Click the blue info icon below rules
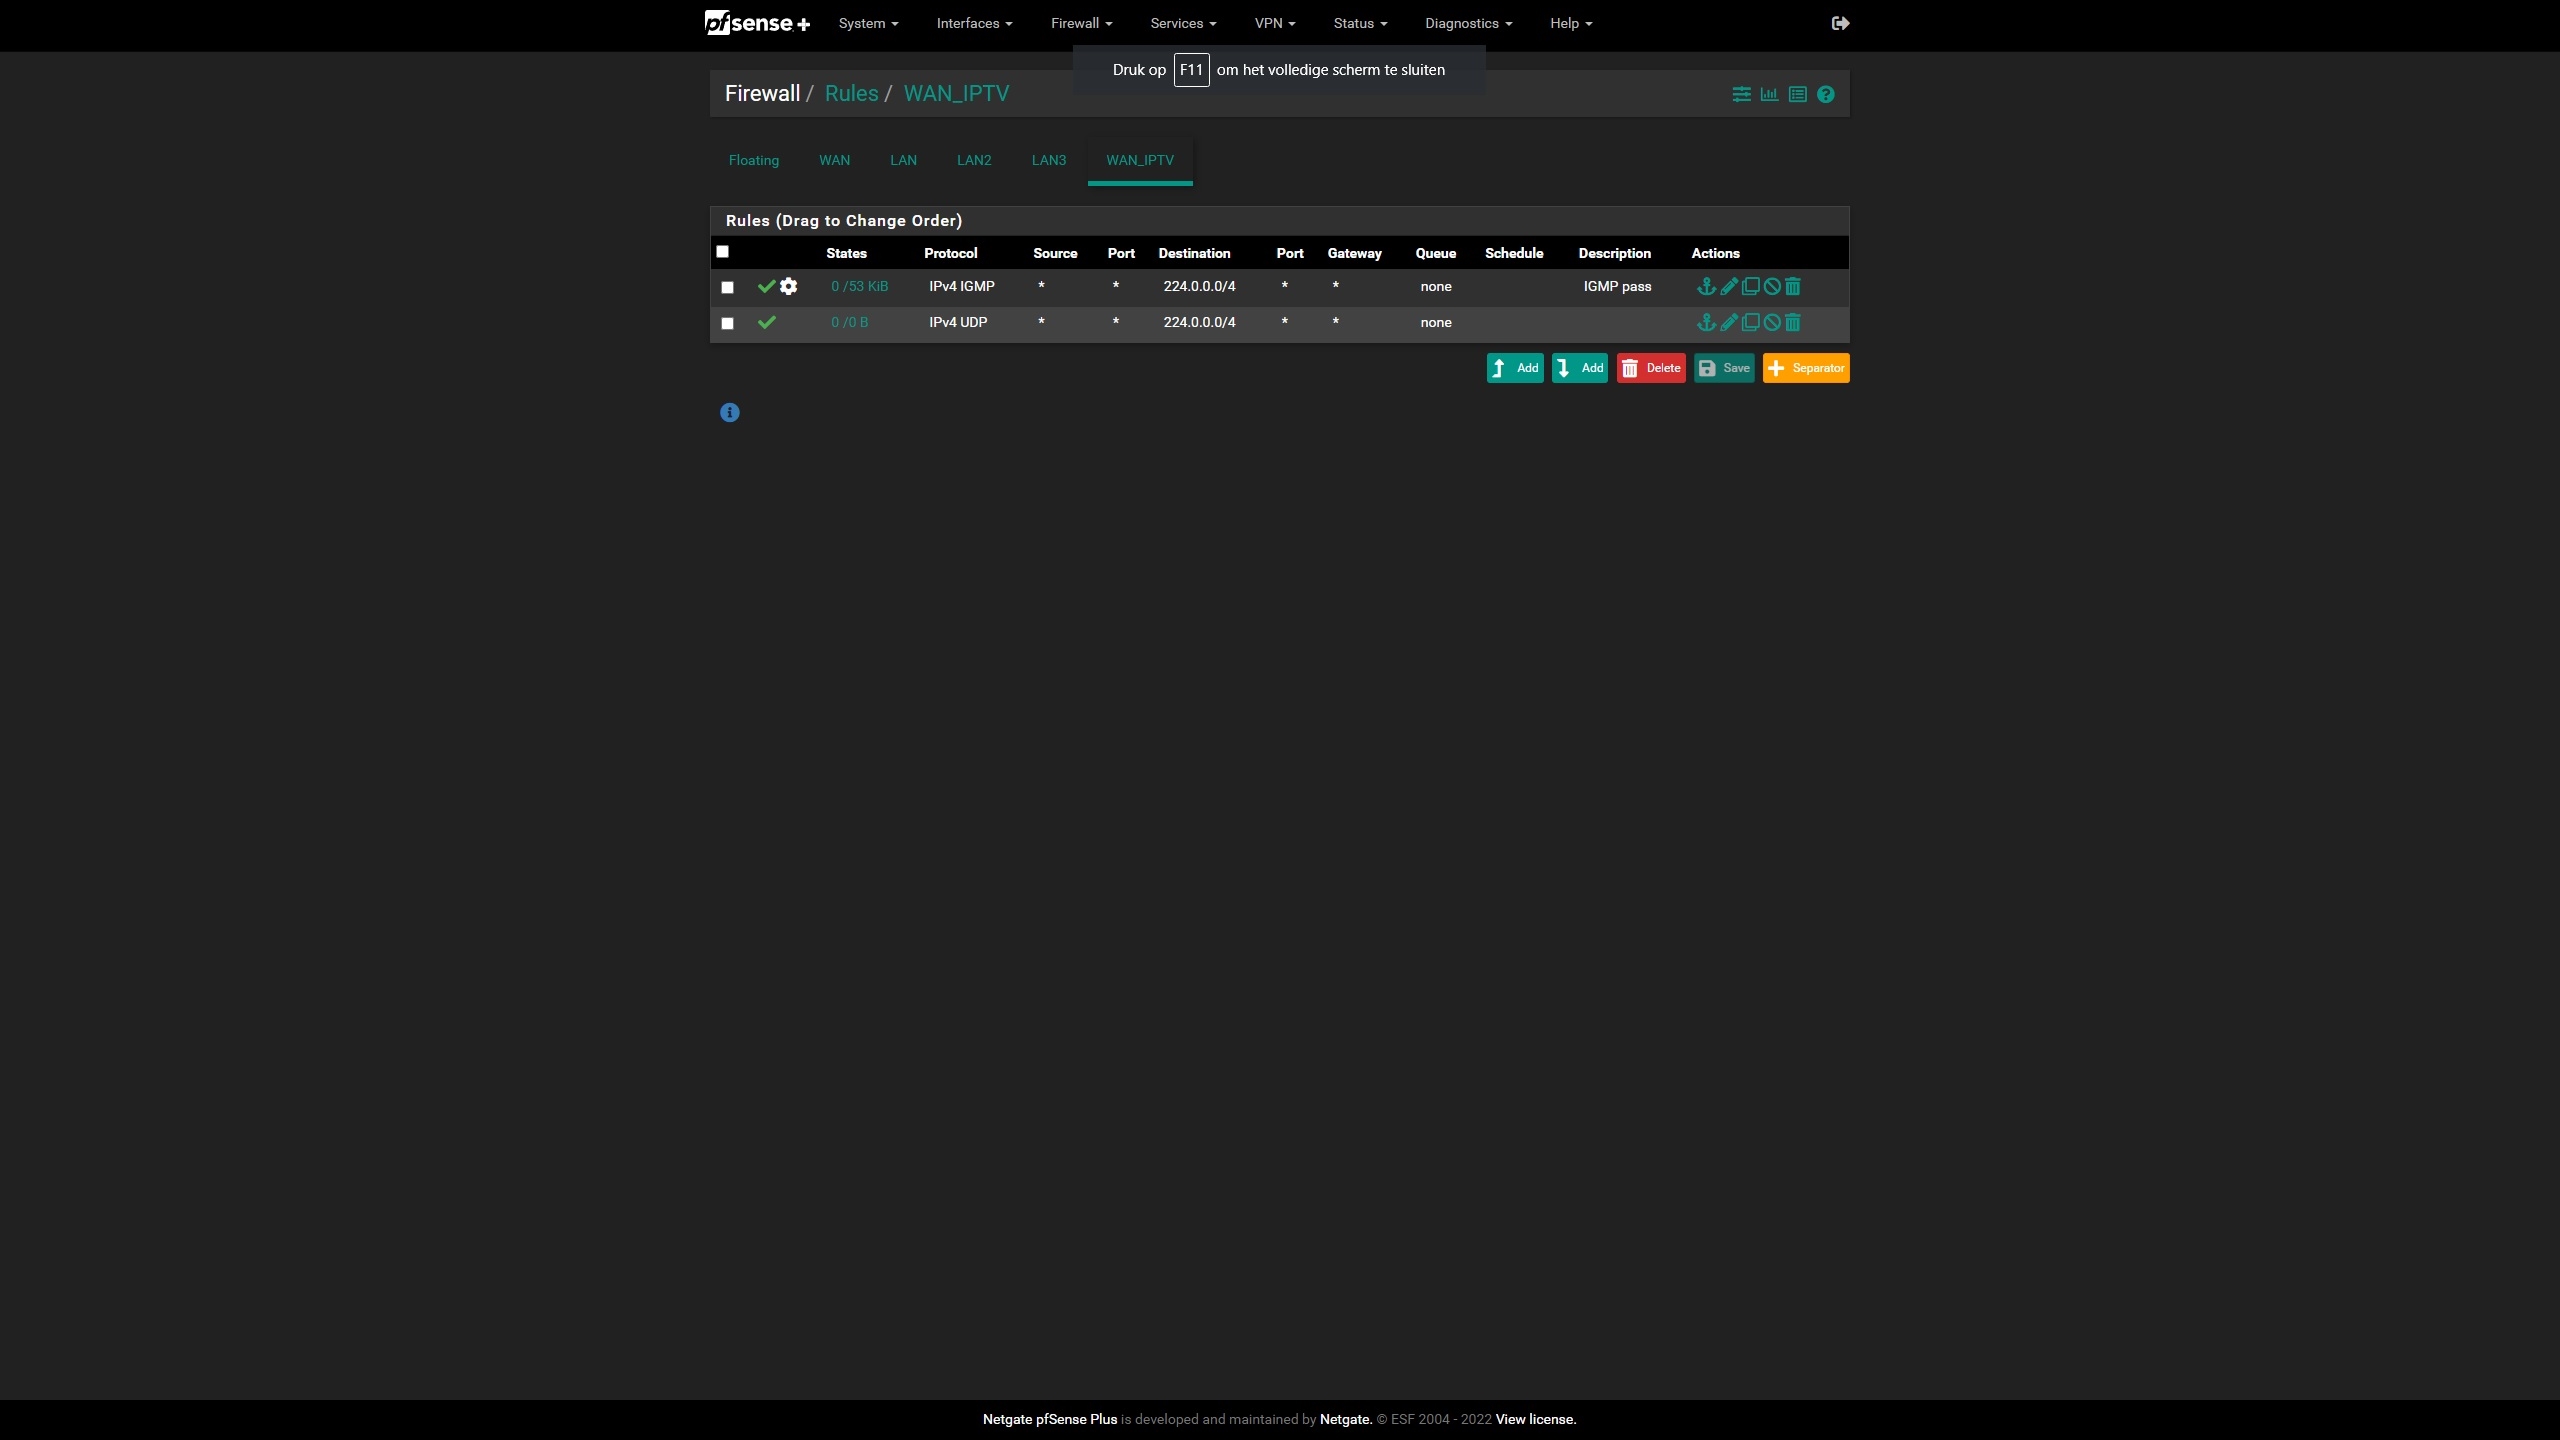This screenshot has height=1440, width=2560. point(730,413)
